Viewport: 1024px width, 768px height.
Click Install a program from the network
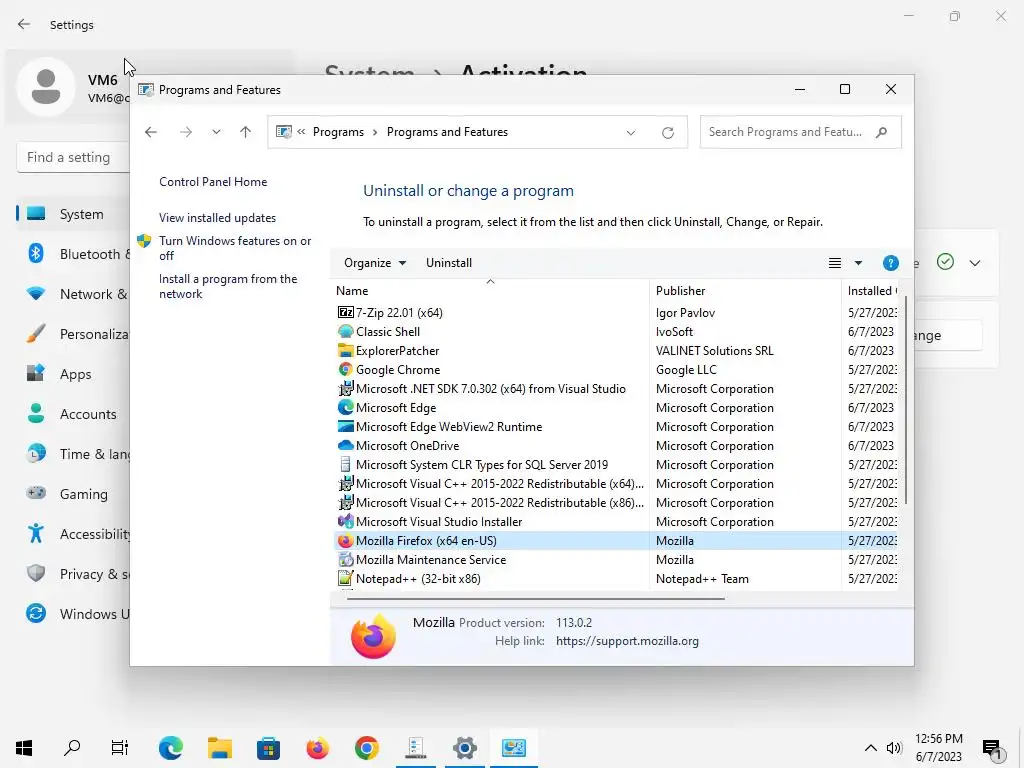coord(228,286)
